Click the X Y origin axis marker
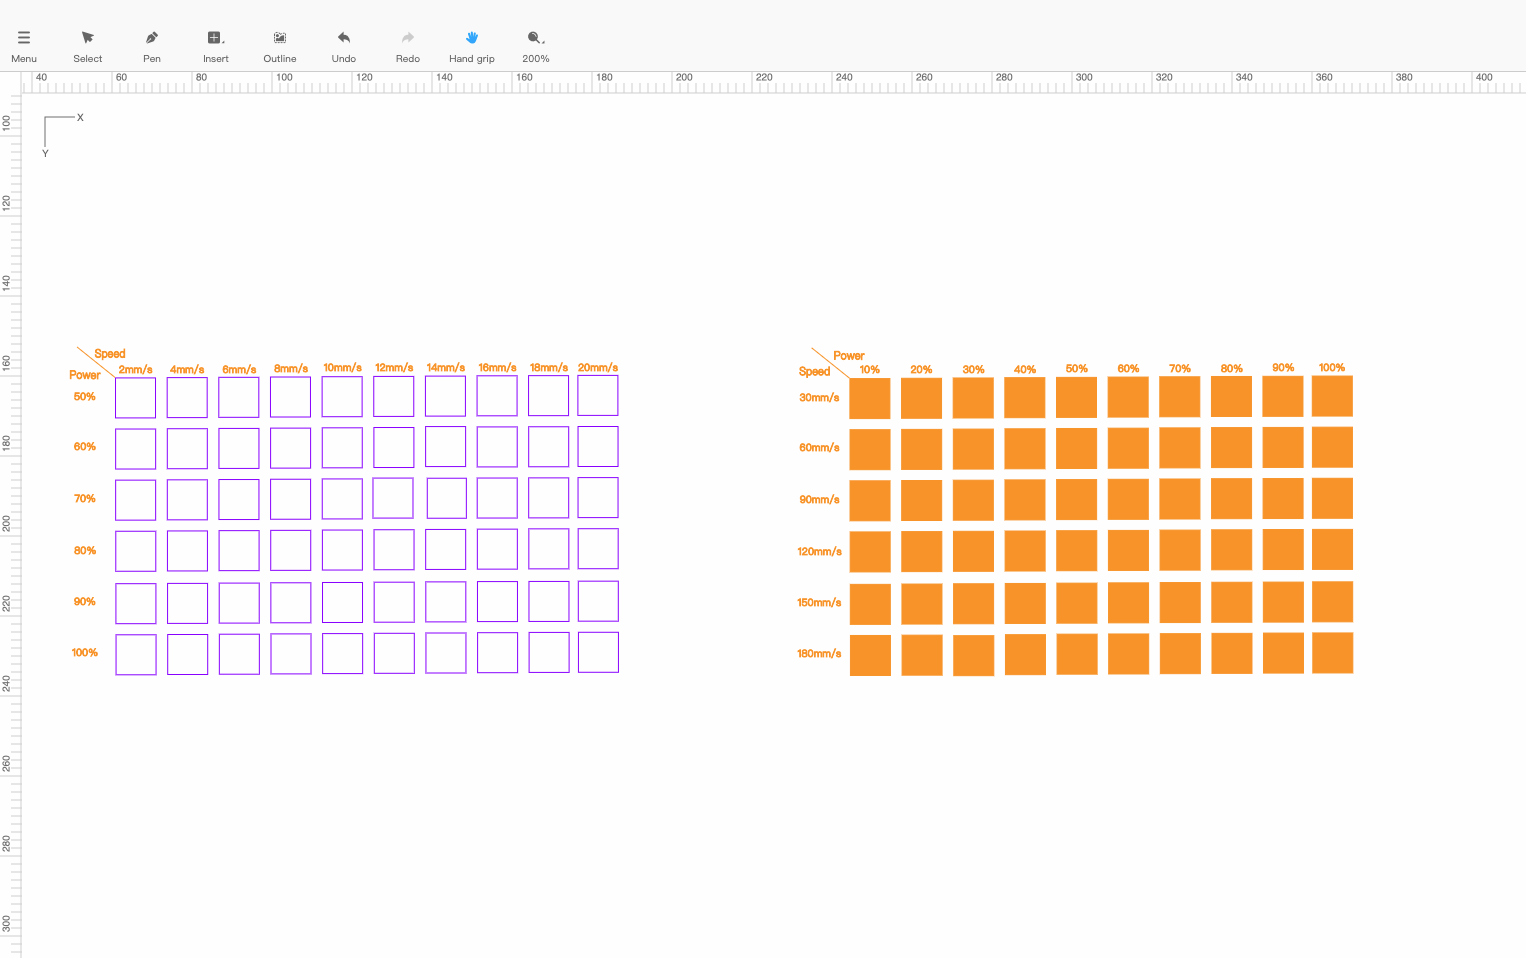 [x=62, y=135]
